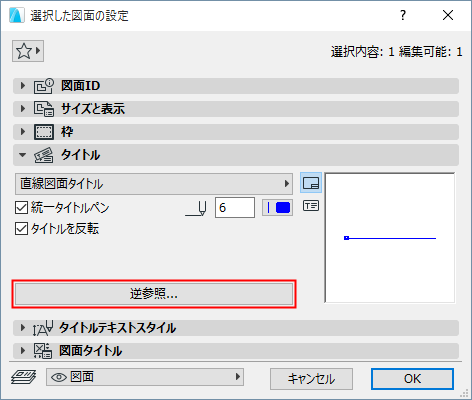Select the title text preview icon
The height and width of the screenshot is (400, 472).
pyautogui.click(x=311, y=206)
